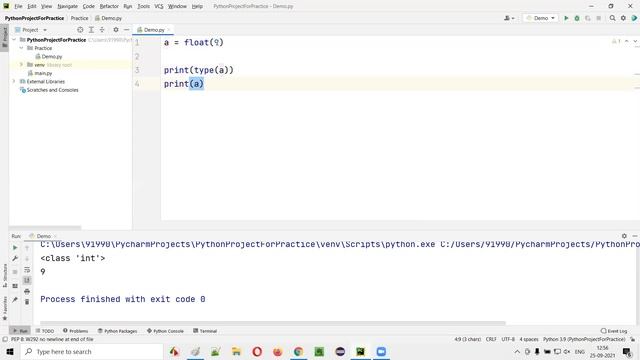Expand venv folder node
This screenshot has height=360, width=640.
point(21,64)
